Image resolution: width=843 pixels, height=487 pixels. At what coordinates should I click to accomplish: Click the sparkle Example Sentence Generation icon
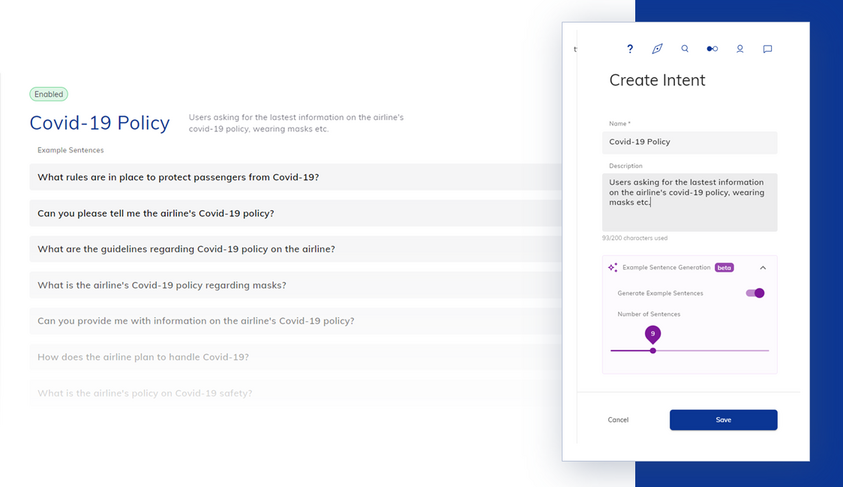pos(612,267)
